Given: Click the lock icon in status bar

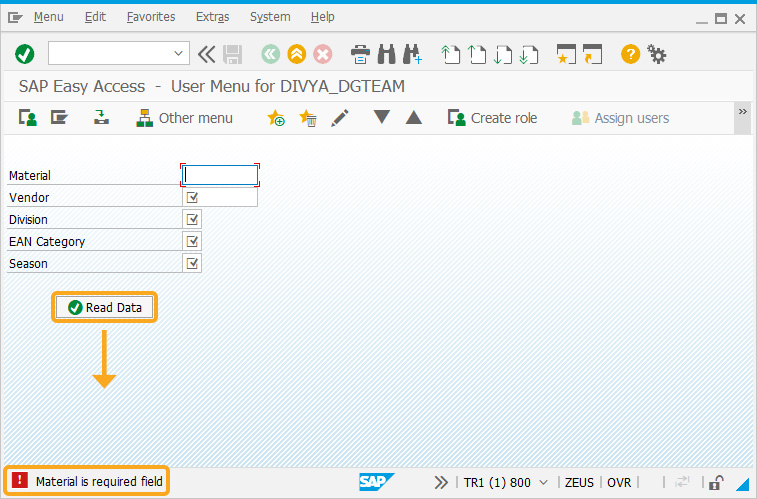Looking at the screenshot, I should [x=716, y=482].
